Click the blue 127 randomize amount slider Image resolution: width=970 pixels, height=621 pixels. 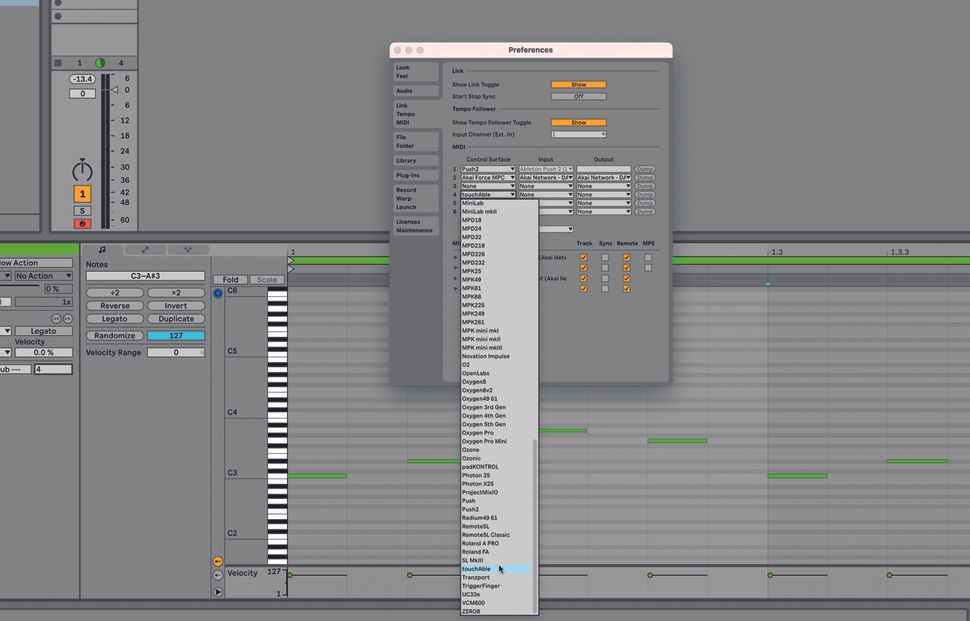tap(176, 335)
